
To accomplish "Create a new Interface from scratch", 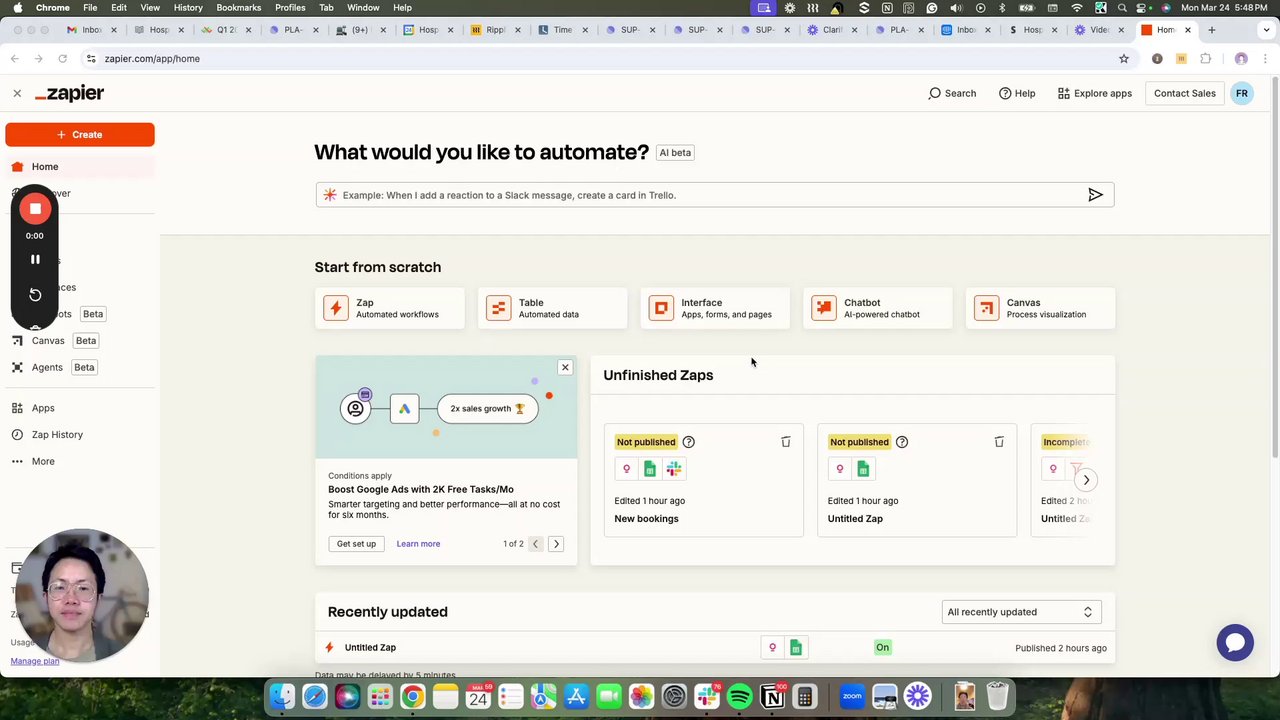I will 715,308.
